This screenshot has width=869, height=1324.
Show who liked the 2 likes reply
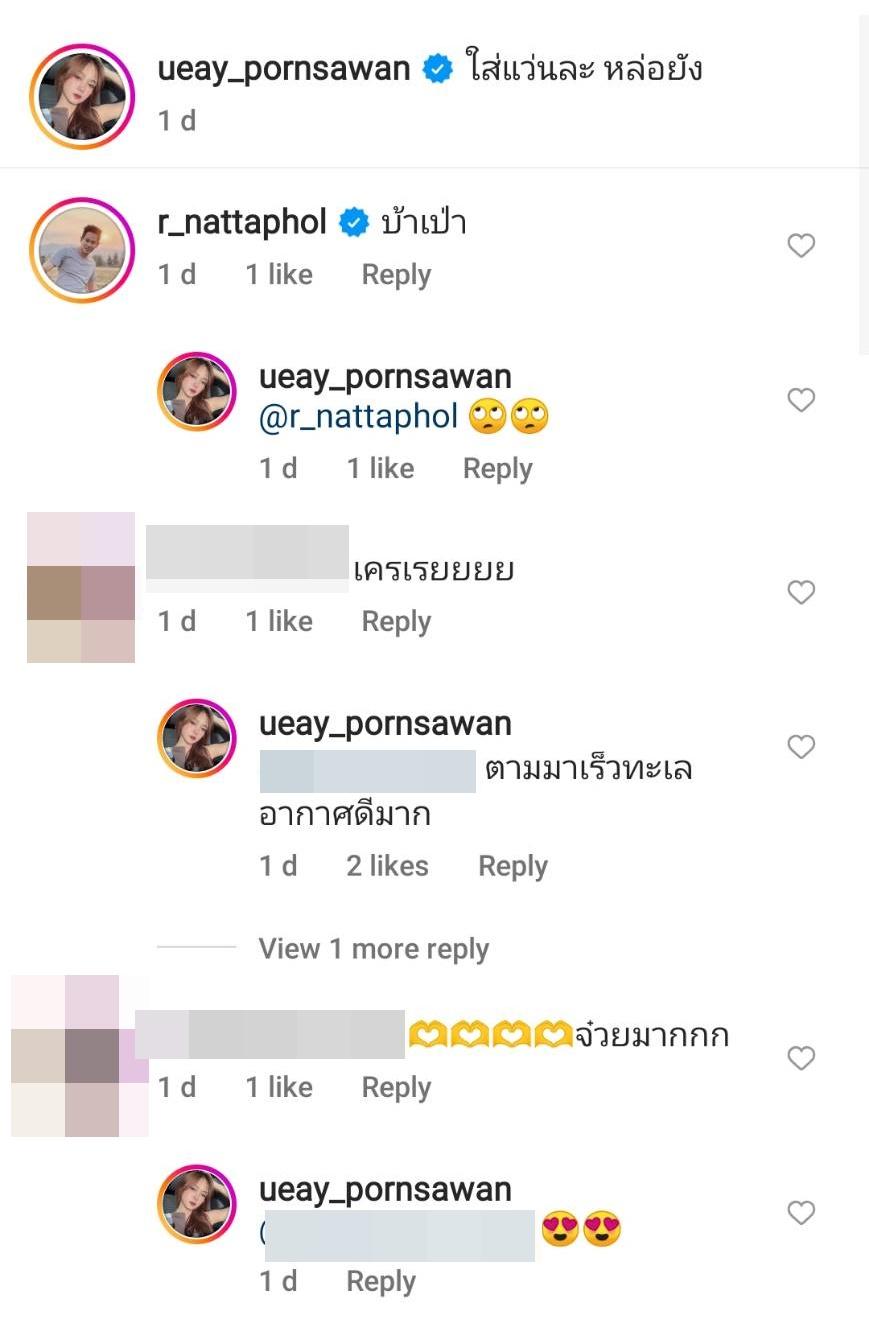tap(387, 866)
